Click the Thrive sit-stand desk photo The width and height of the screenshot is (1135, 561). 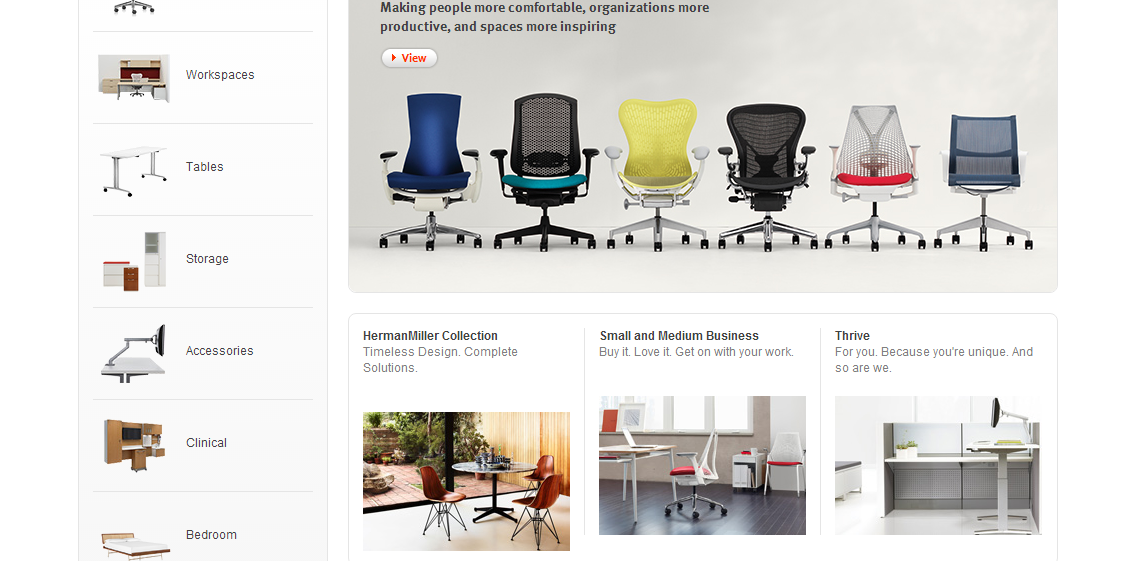click(x=938, y=465)
